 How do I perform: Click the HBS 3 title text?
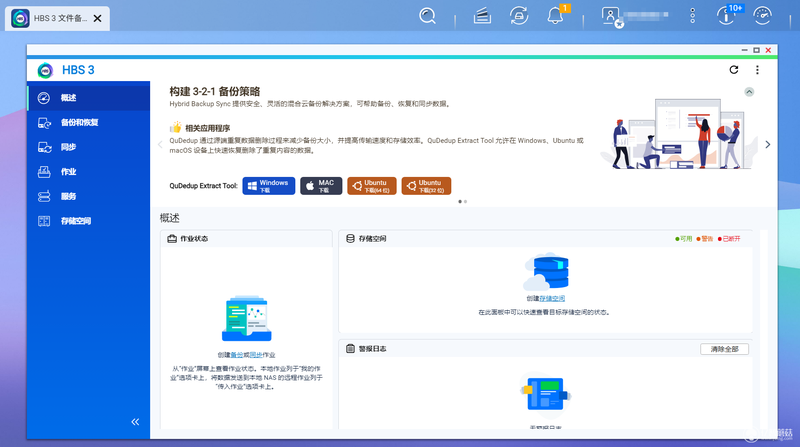(78, 70)
